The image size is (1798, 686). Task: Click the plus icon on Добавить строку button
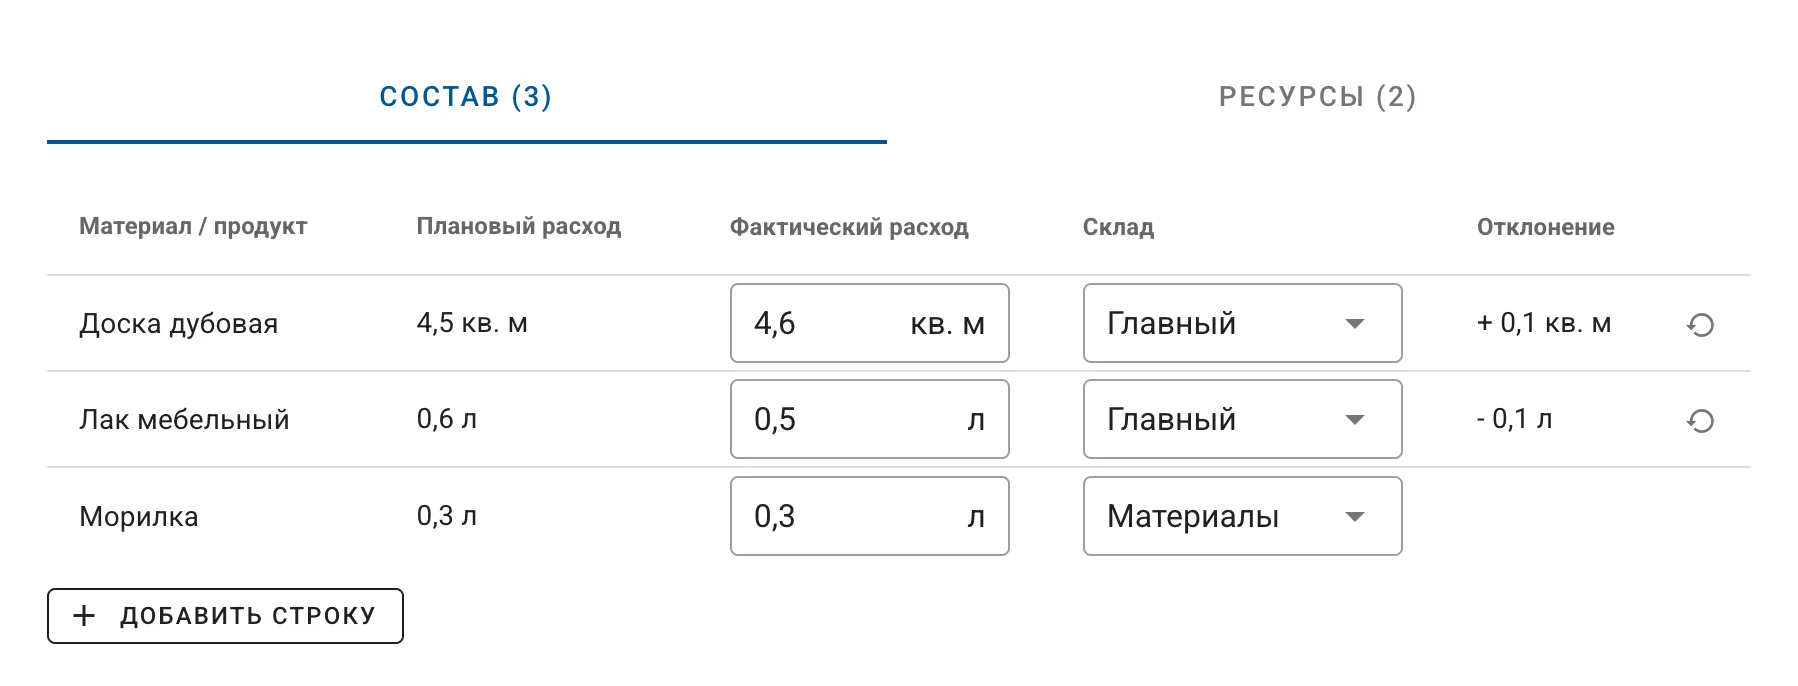coord(84,615)
